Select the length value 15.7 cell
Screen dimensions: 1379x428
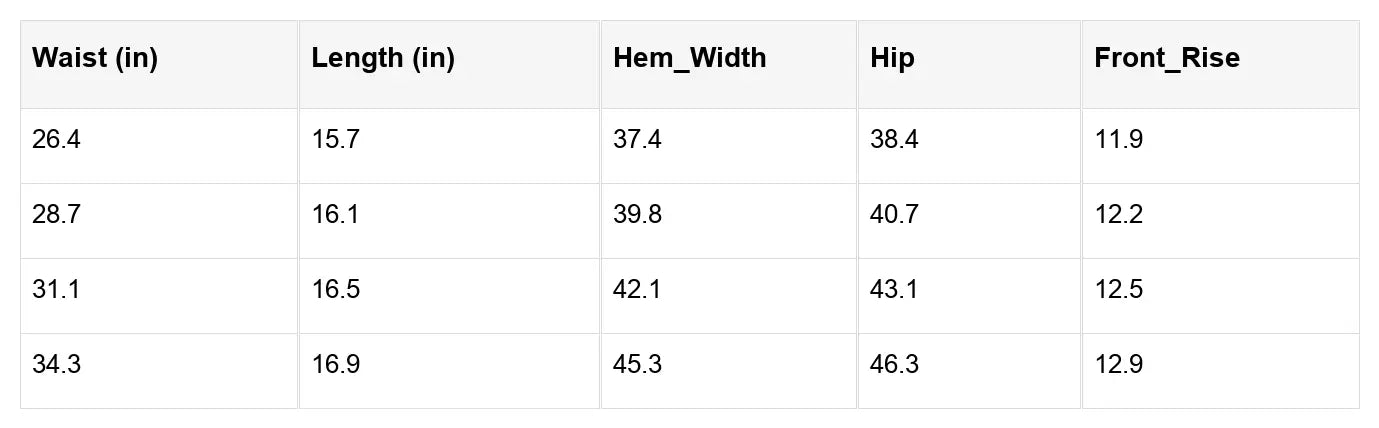click(x=335, y=140)
